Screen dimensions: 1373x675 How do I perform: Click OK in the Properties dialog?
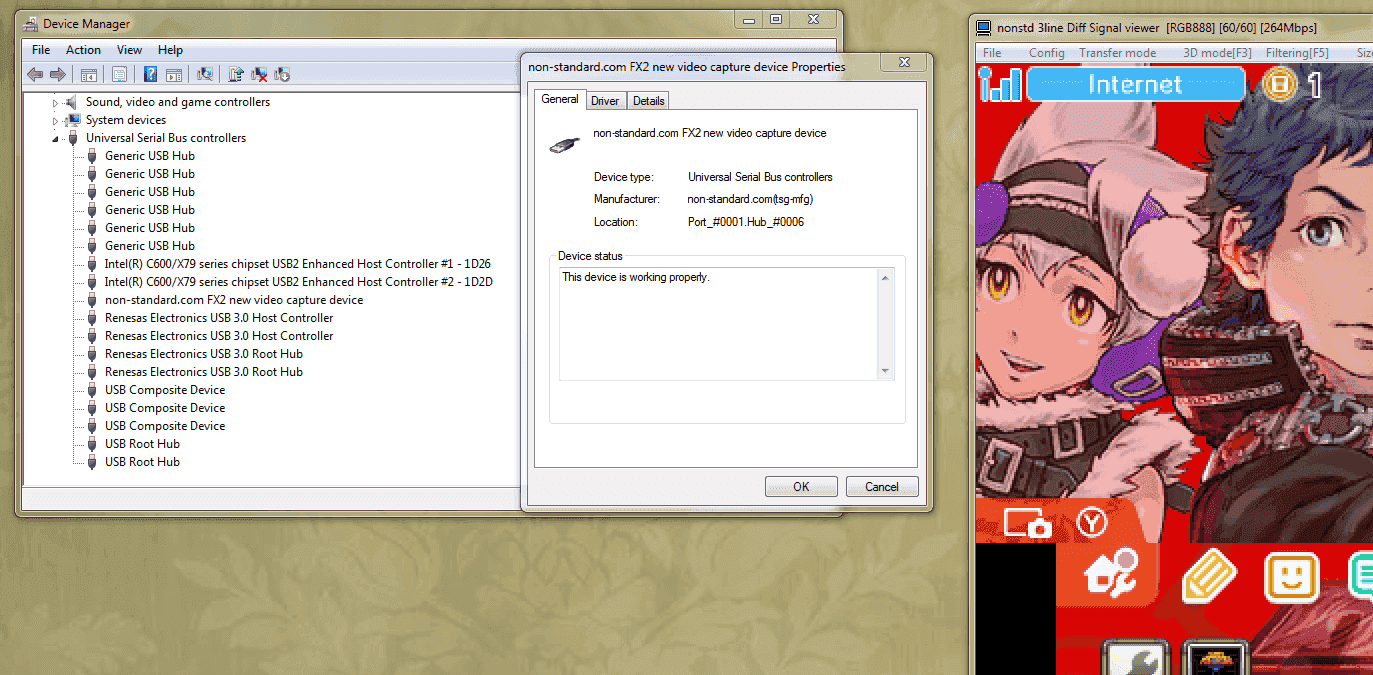point(801,487)
